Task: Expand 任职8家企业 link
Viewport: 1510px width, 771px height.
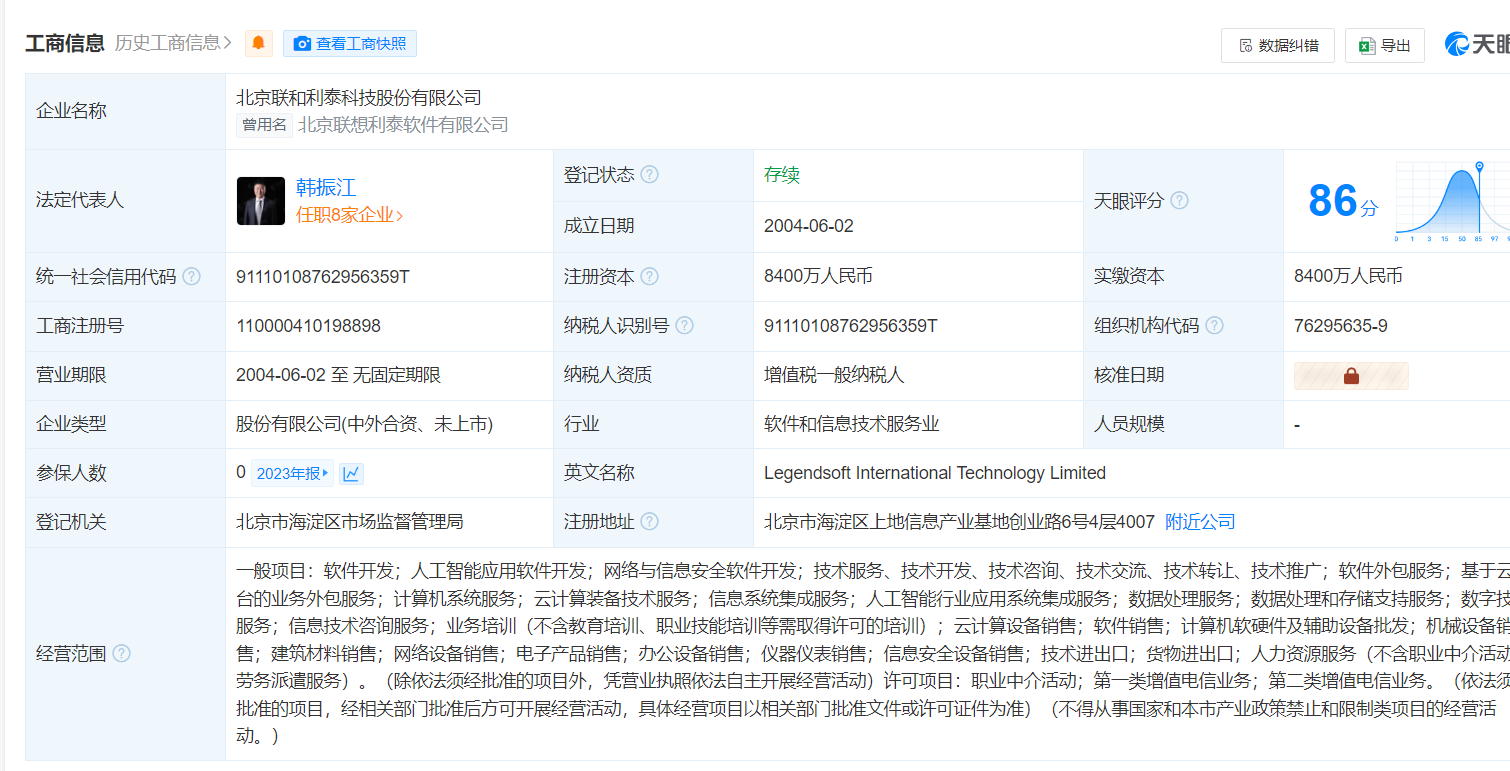Action: click(349, 215)
